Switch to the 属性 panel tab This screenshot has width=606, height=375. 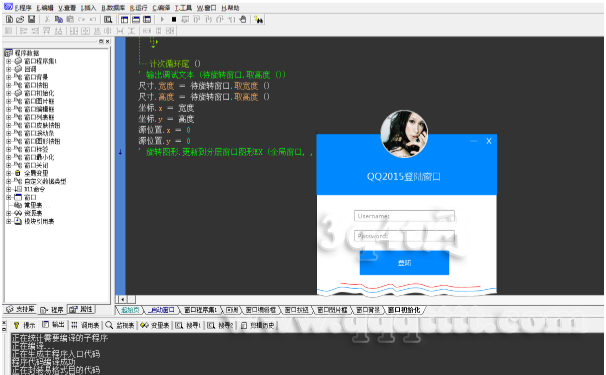pos(81,309)
